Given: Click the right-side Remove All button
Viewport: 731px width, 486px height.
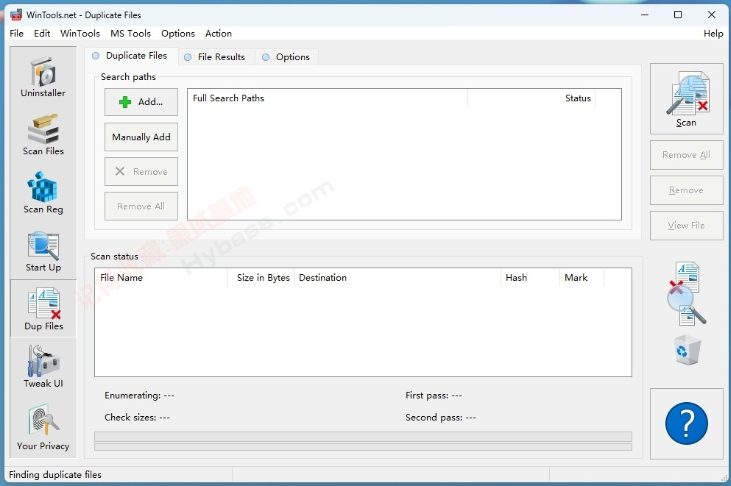Looking at the screenshot, I should [x=687, y=155].
